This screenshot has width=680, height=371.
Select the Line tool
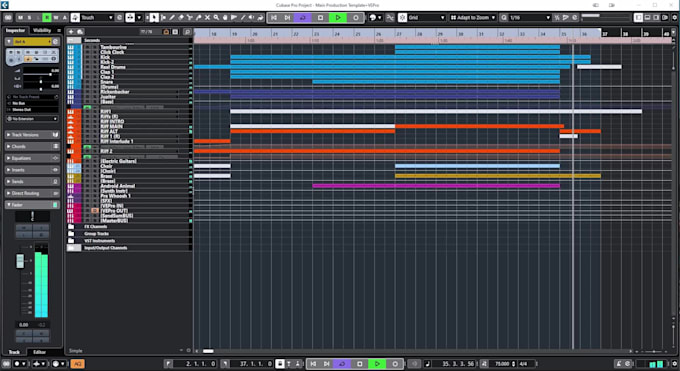pyautogui.click(x=243, y=17)
